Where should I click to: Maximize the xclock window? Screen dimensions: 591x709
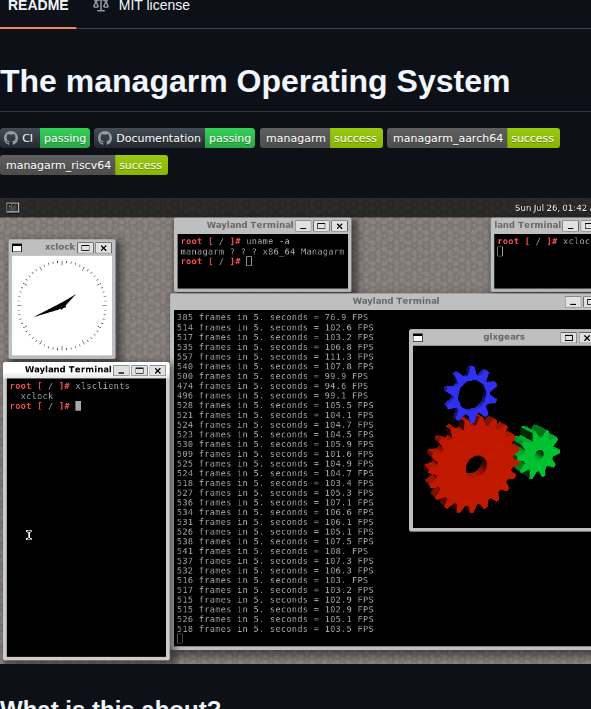[x=85, y=248]
